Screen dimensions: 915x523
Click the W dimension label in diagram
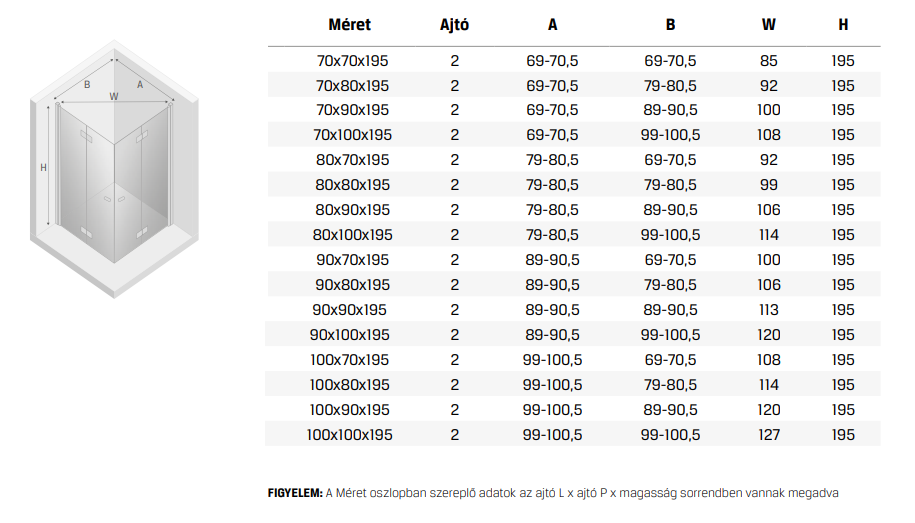[114, 96]
